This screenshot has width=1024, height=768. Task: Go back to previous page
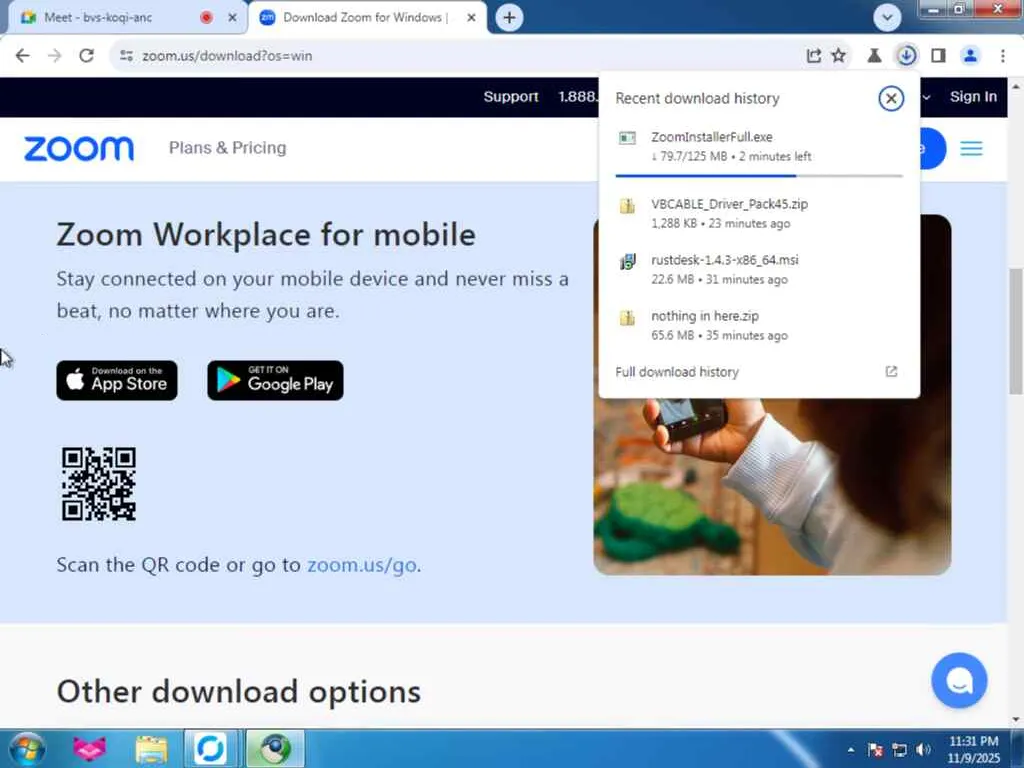coord(22,56)
